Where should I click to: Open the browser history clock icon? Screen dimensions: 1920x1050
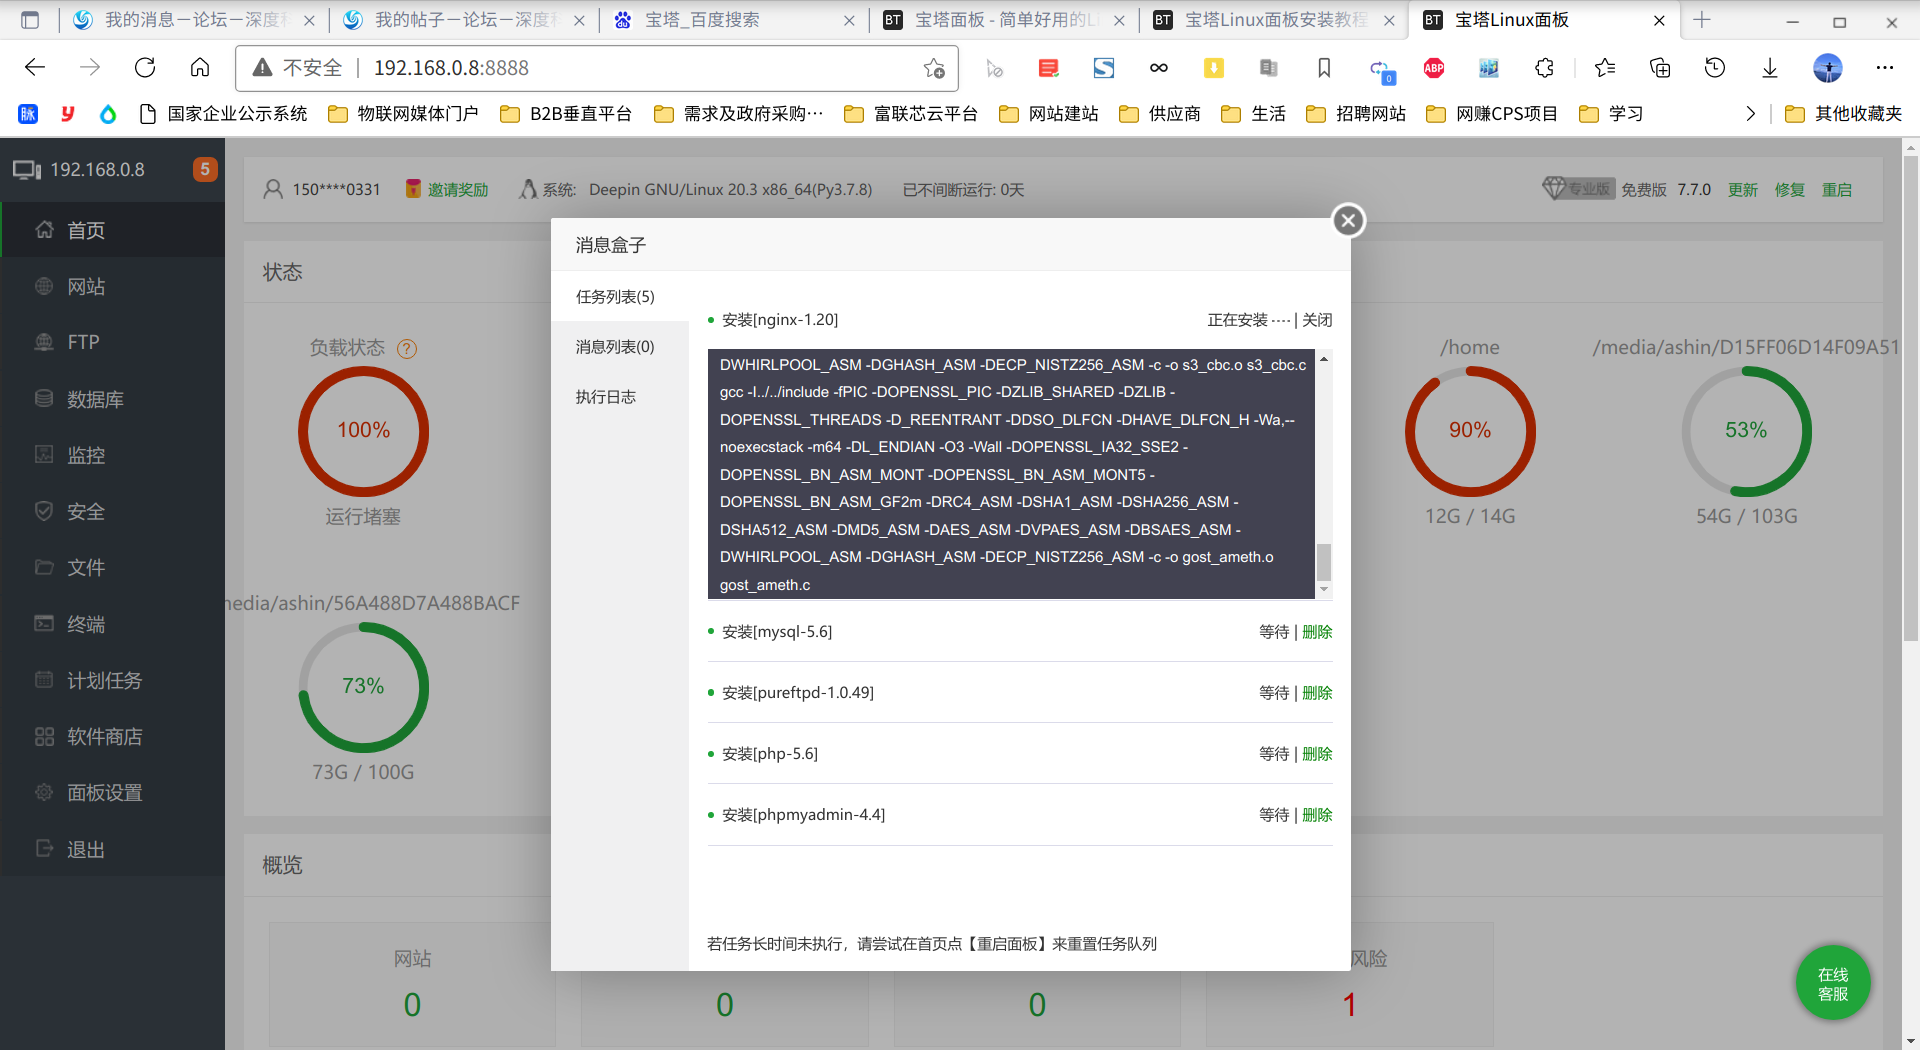pyautogui.click(x=1715, y=68)
